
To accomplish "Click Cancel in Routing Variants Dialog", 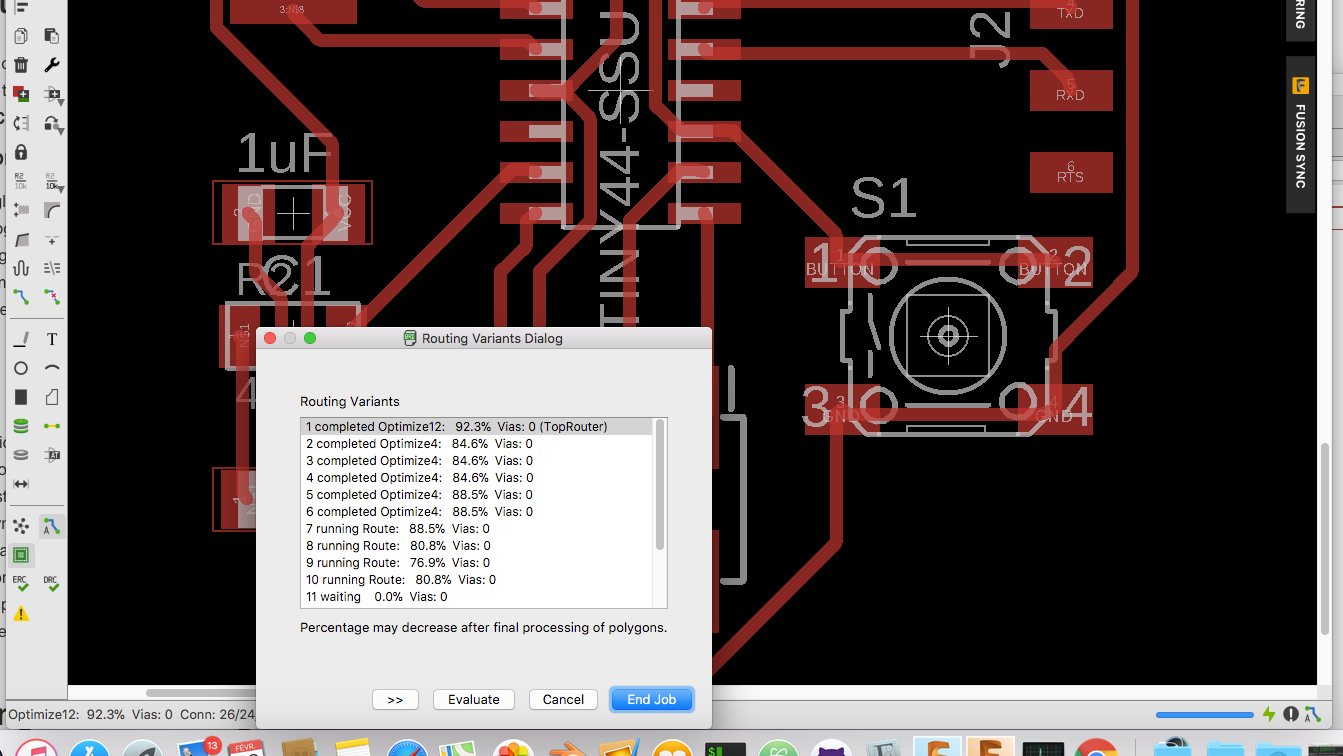I will (563, 699).
